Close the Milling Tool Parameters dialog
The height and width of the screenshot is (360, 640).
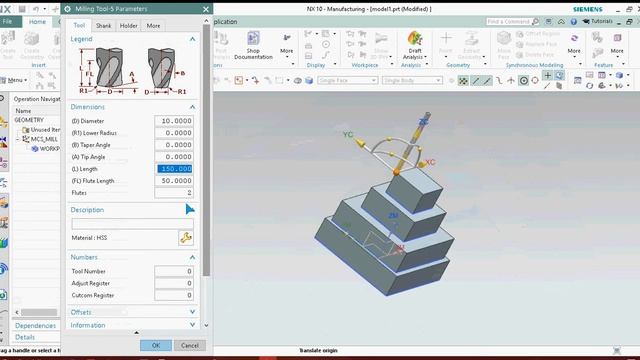(206, 9)
